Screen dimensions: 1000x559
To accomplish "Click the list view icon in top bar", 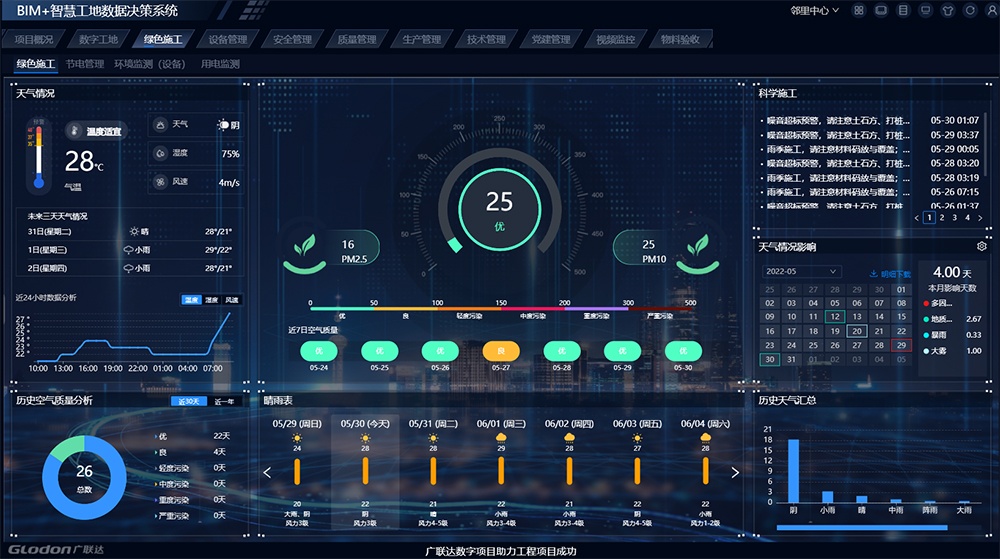I will [x=903, y=10].
